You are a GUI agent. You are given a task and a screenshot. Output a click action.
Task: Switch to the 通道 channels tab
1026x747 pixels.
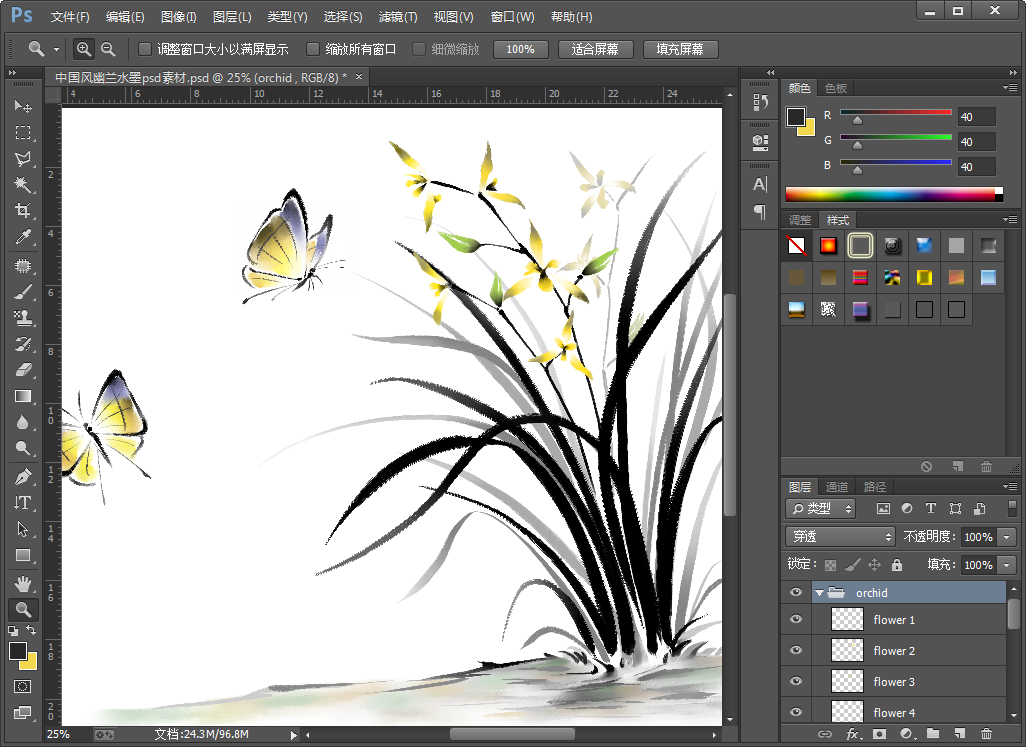[837, 487]
